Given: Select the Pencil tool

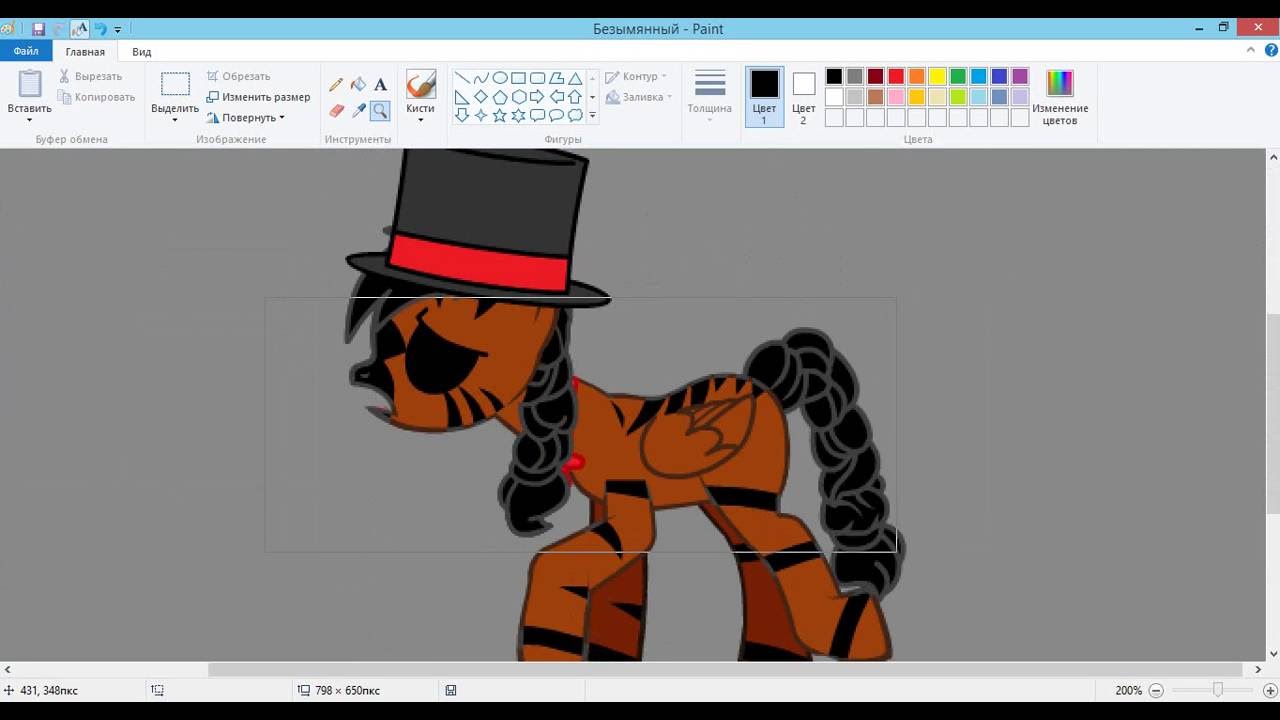Looking at the screenshot, I should (x=336, y=85).
